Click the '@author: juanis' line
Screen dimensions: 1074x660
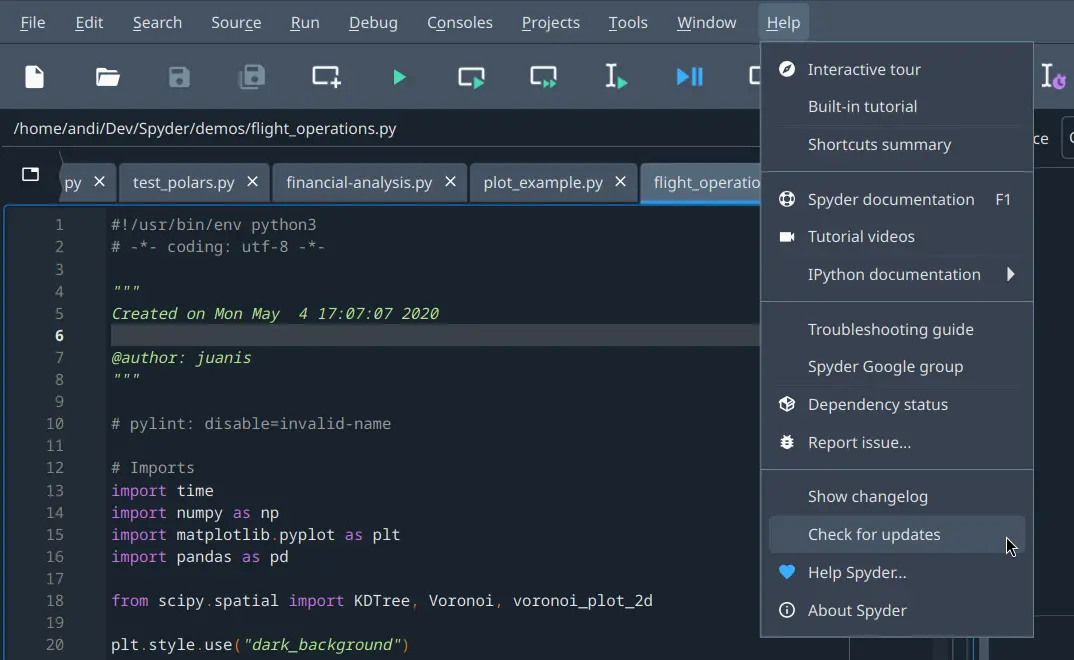click(182, 357)
